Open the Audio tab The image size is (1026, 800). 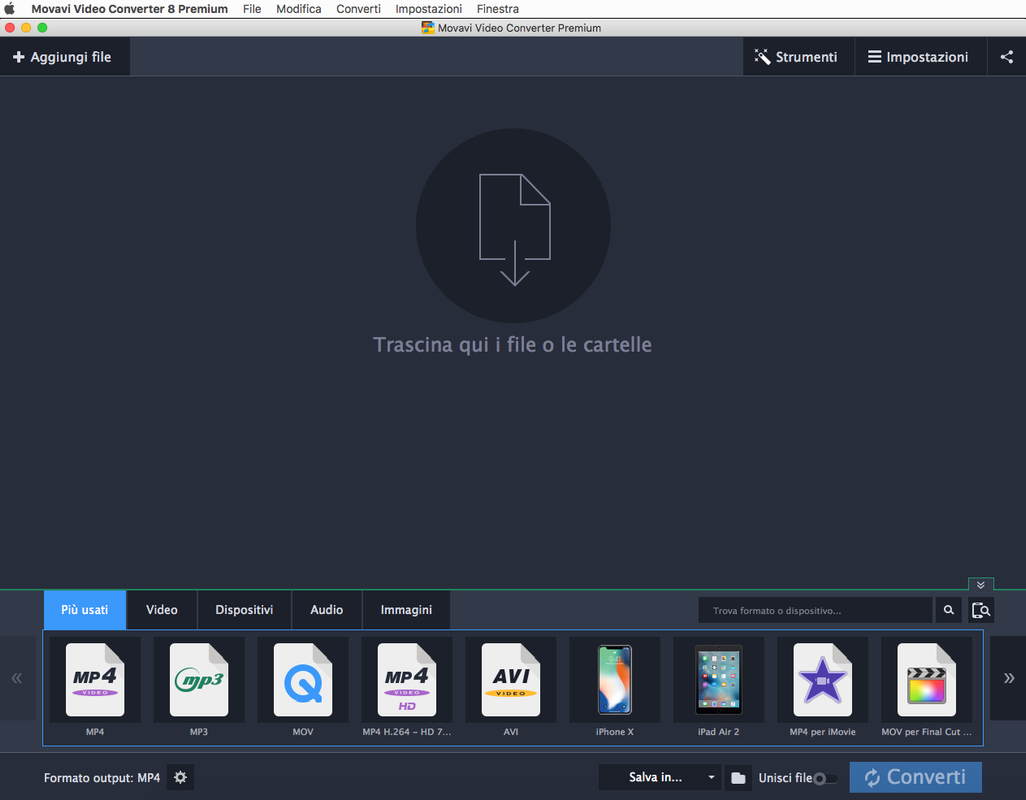[x=327, y=610]
